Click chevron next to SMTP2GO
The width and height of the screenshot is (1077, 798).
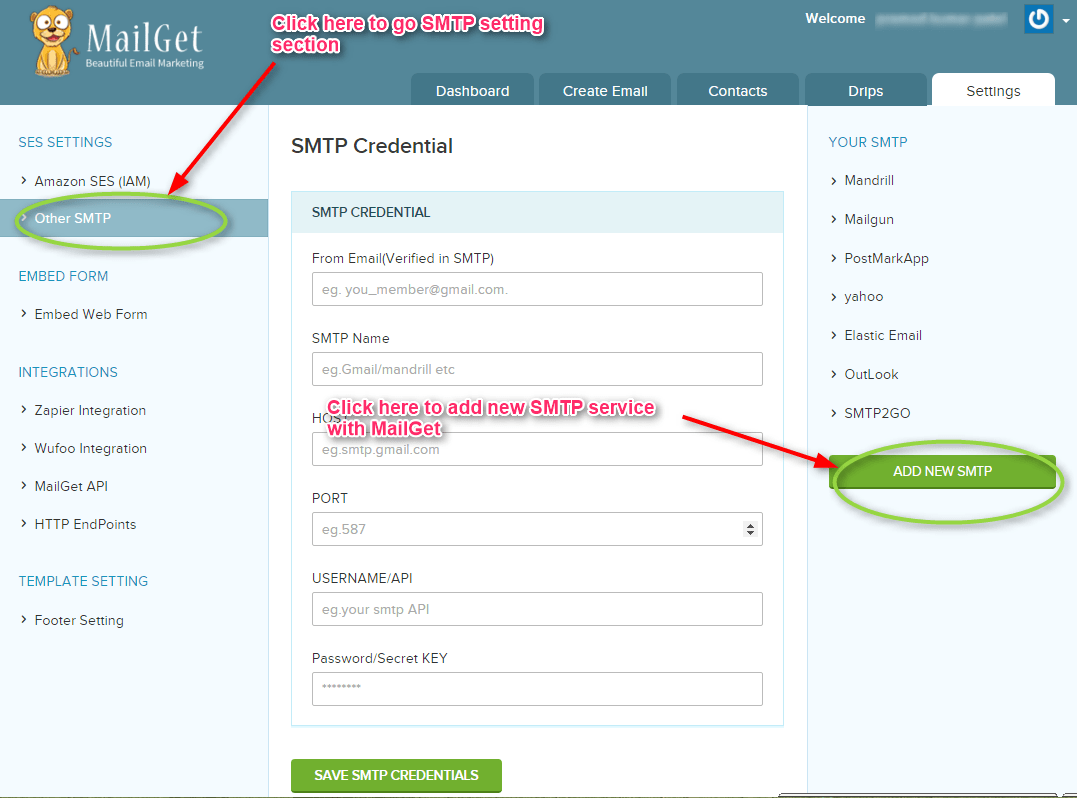[x=833, y=413]
